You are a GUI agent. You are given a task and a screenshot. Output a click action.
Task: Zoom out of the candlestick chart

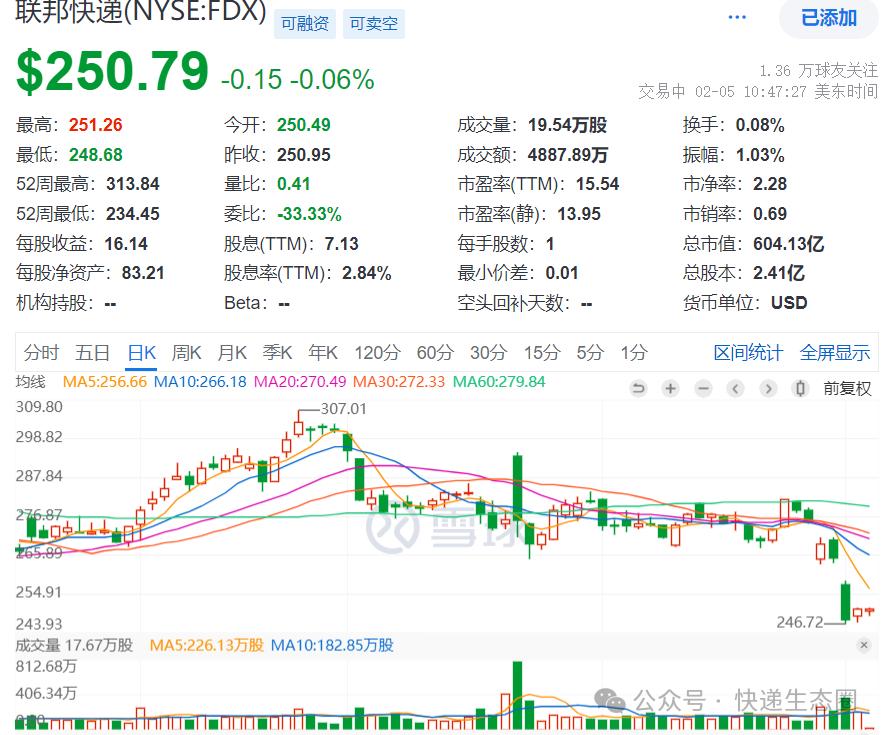[x=702, y=388]
